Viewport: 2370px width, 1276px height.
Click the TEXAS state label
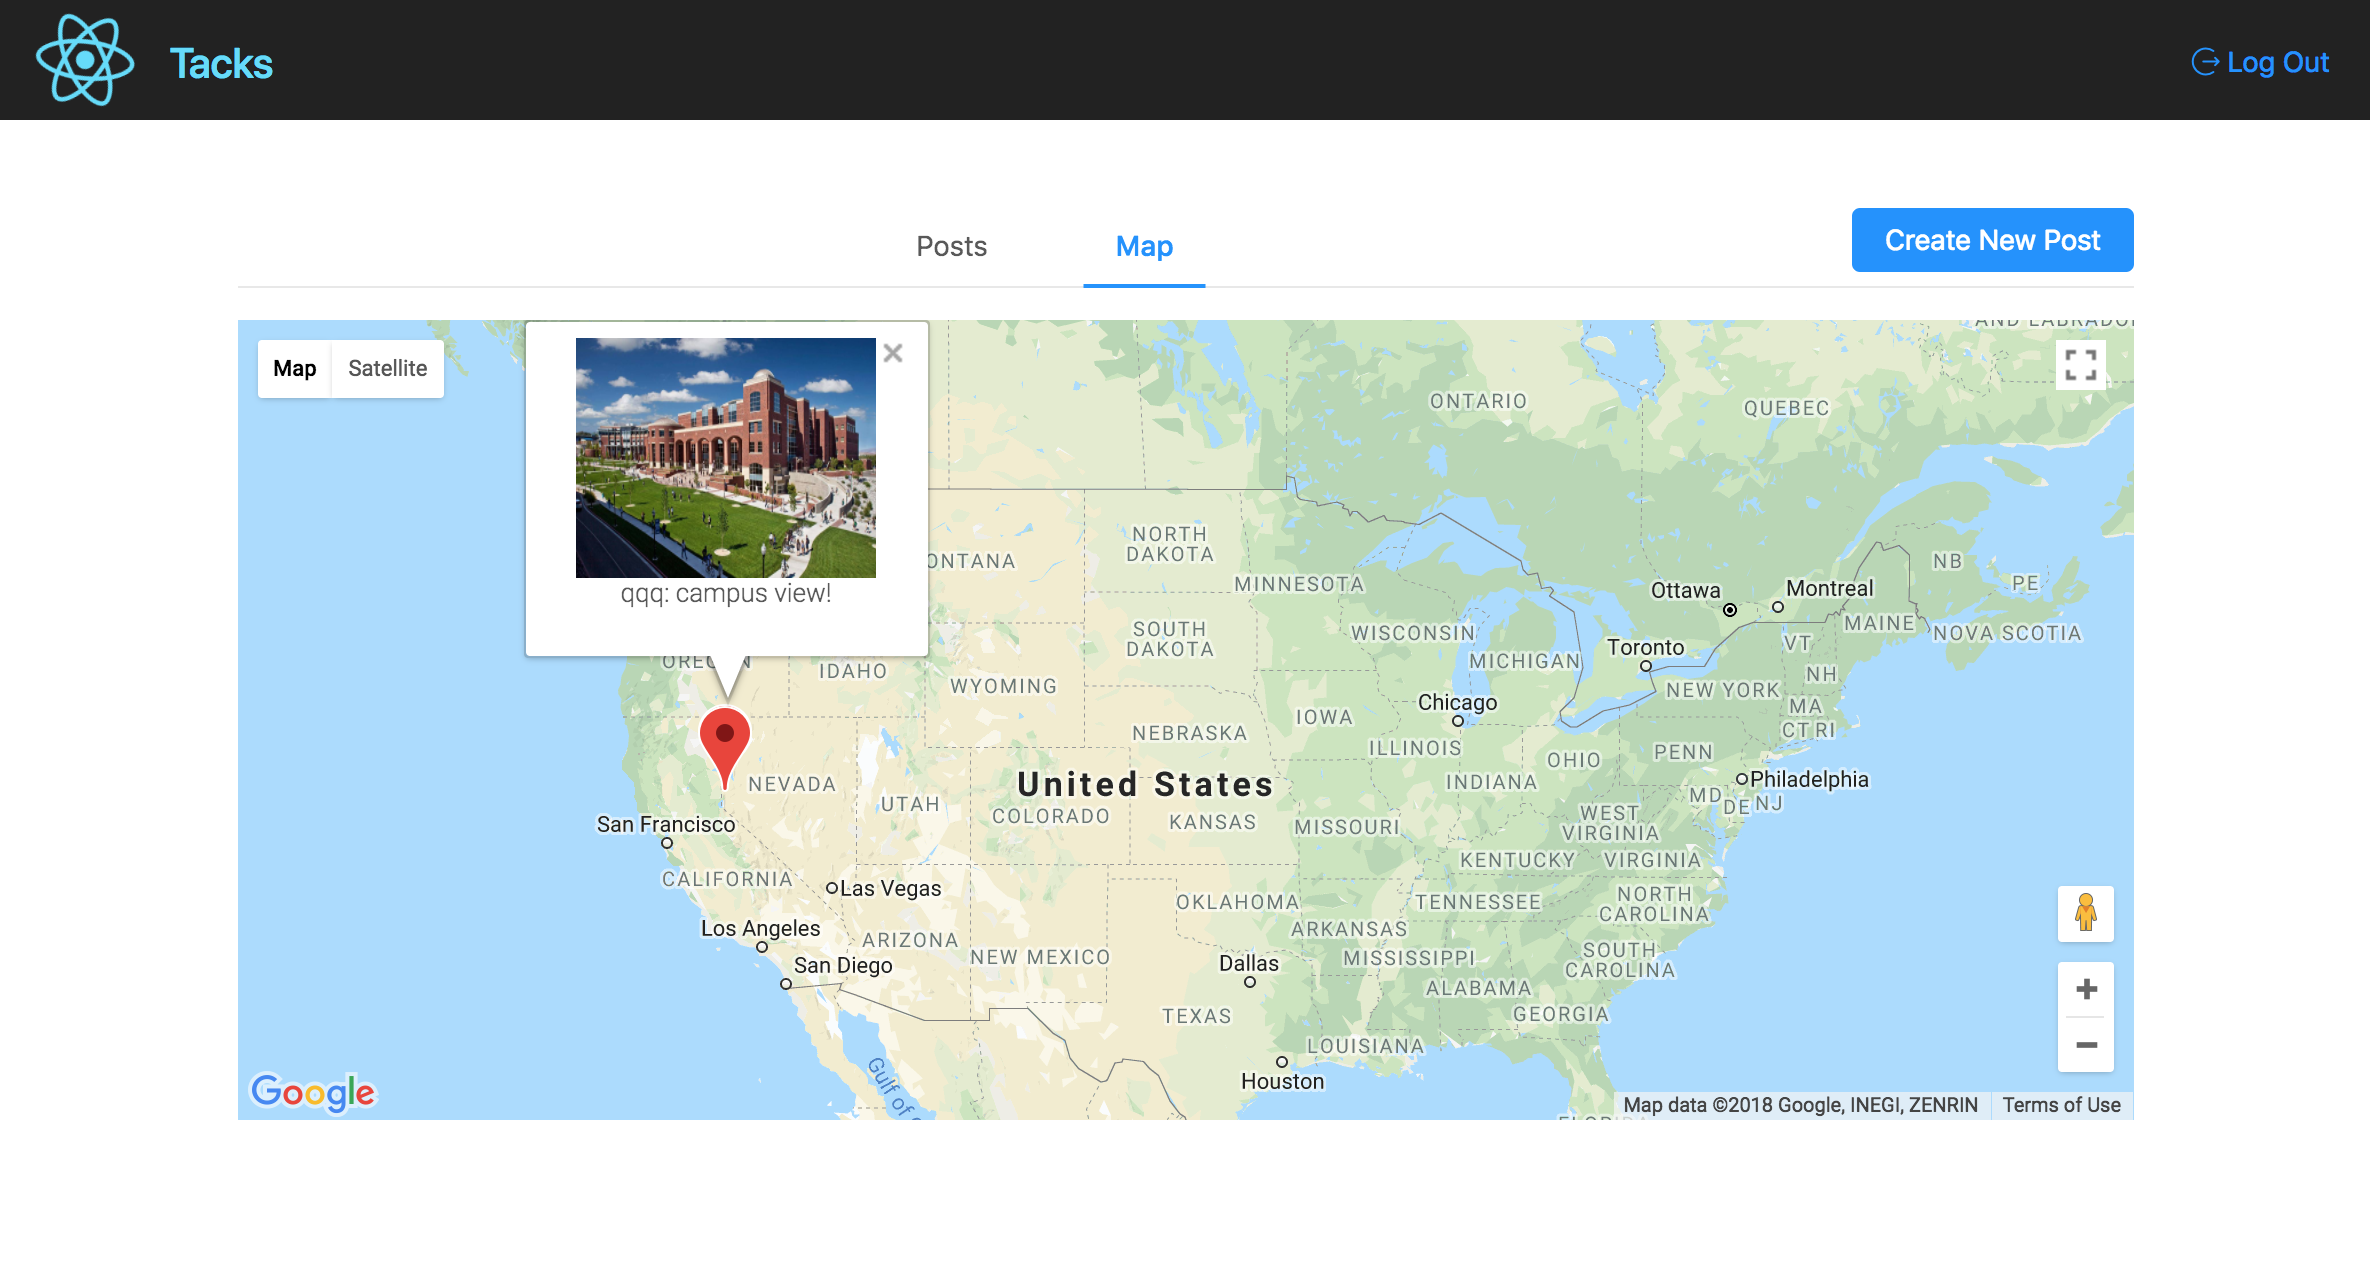click(1196, 1016)
